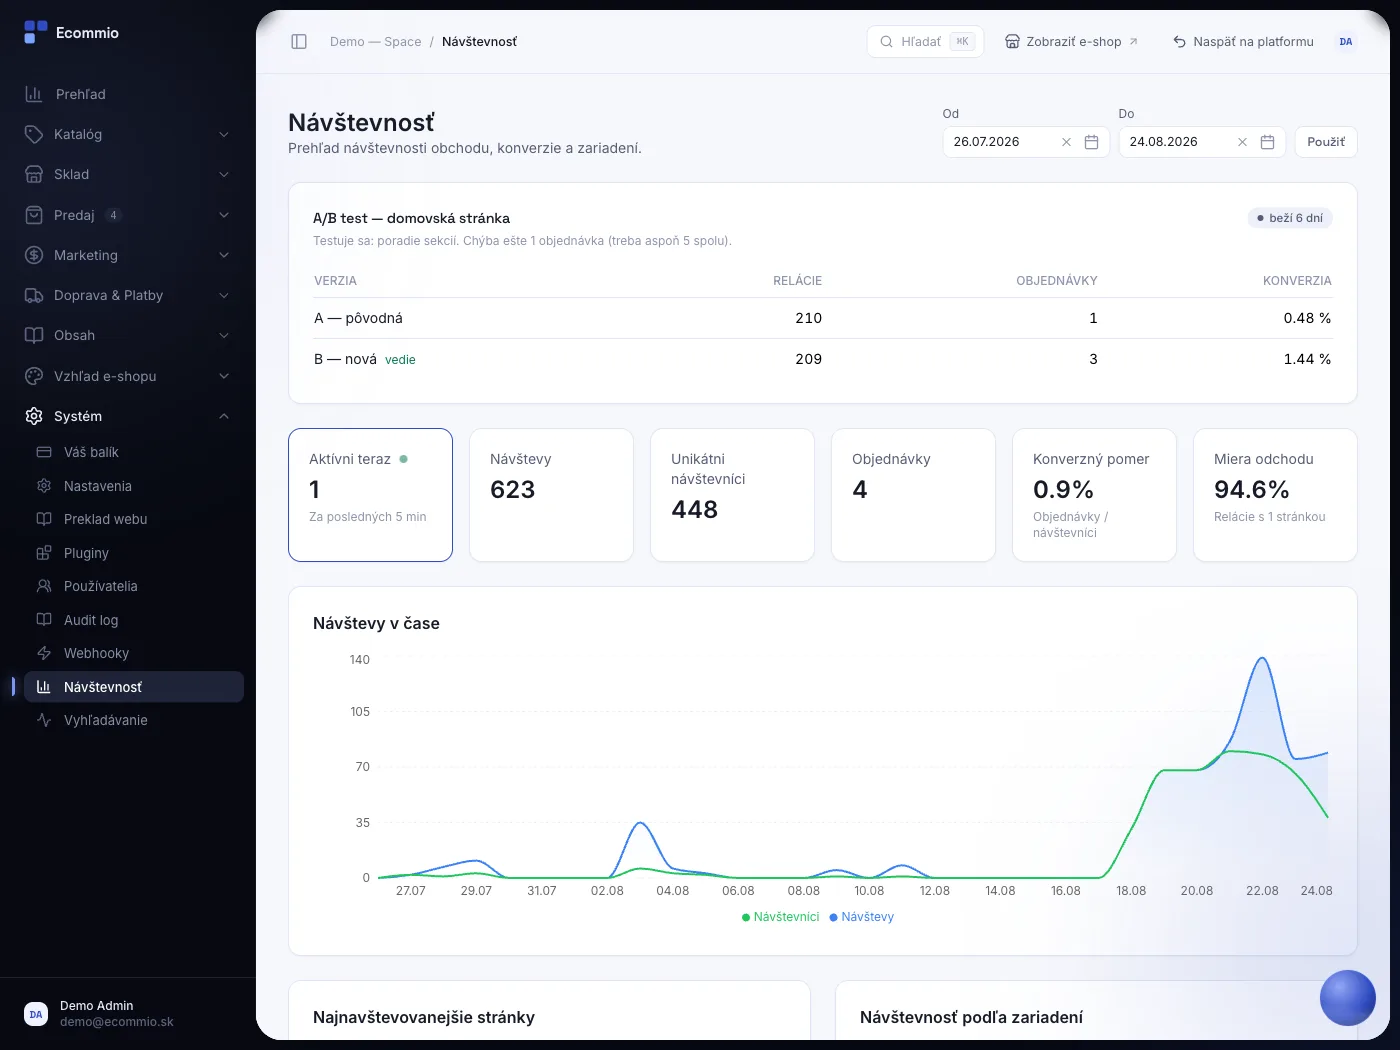The width and height of the screenshot is (1400, 1050).
Task: Collapse the Systém menu section
Action: pos(128,416)
